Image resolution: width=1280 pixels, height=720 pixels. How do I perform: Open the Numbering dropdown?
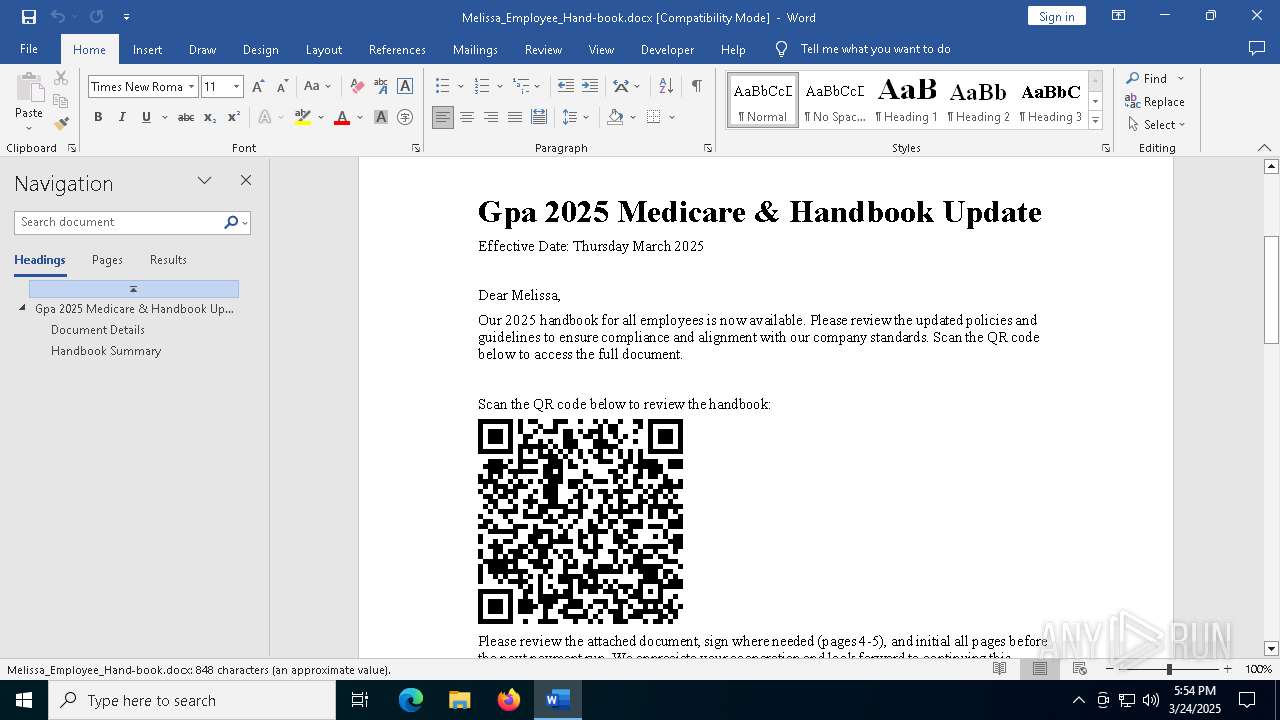click(x=499, y=87)
